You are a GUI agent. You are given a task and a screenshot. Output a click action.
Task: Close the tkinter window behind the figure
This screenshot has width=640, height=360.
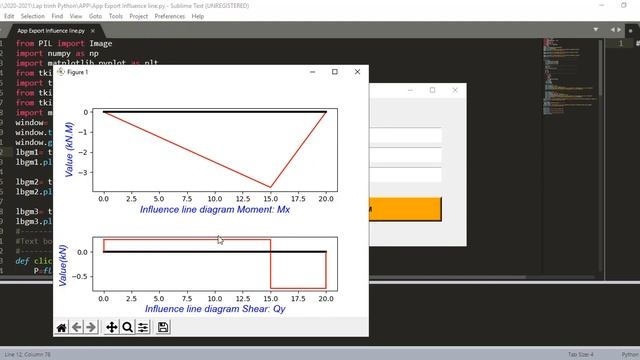coord(455,90)
